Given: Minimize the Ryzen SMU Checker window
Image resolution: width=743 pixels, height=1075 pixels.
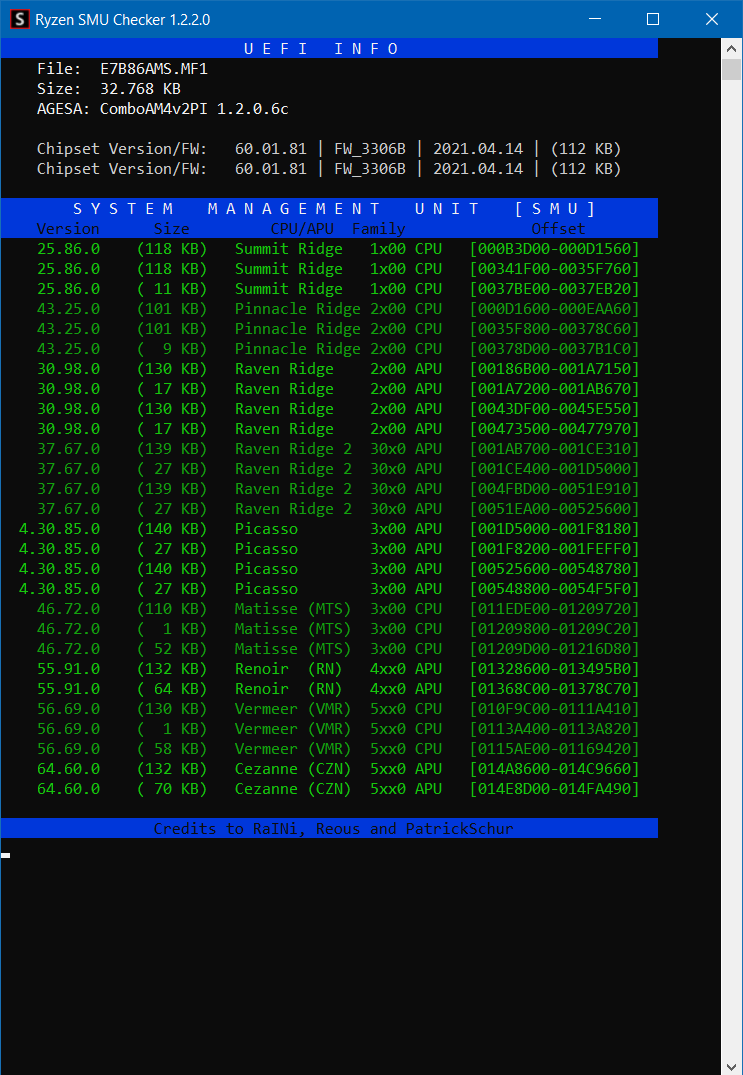Looking at the screenshot, I should (594, 19).
